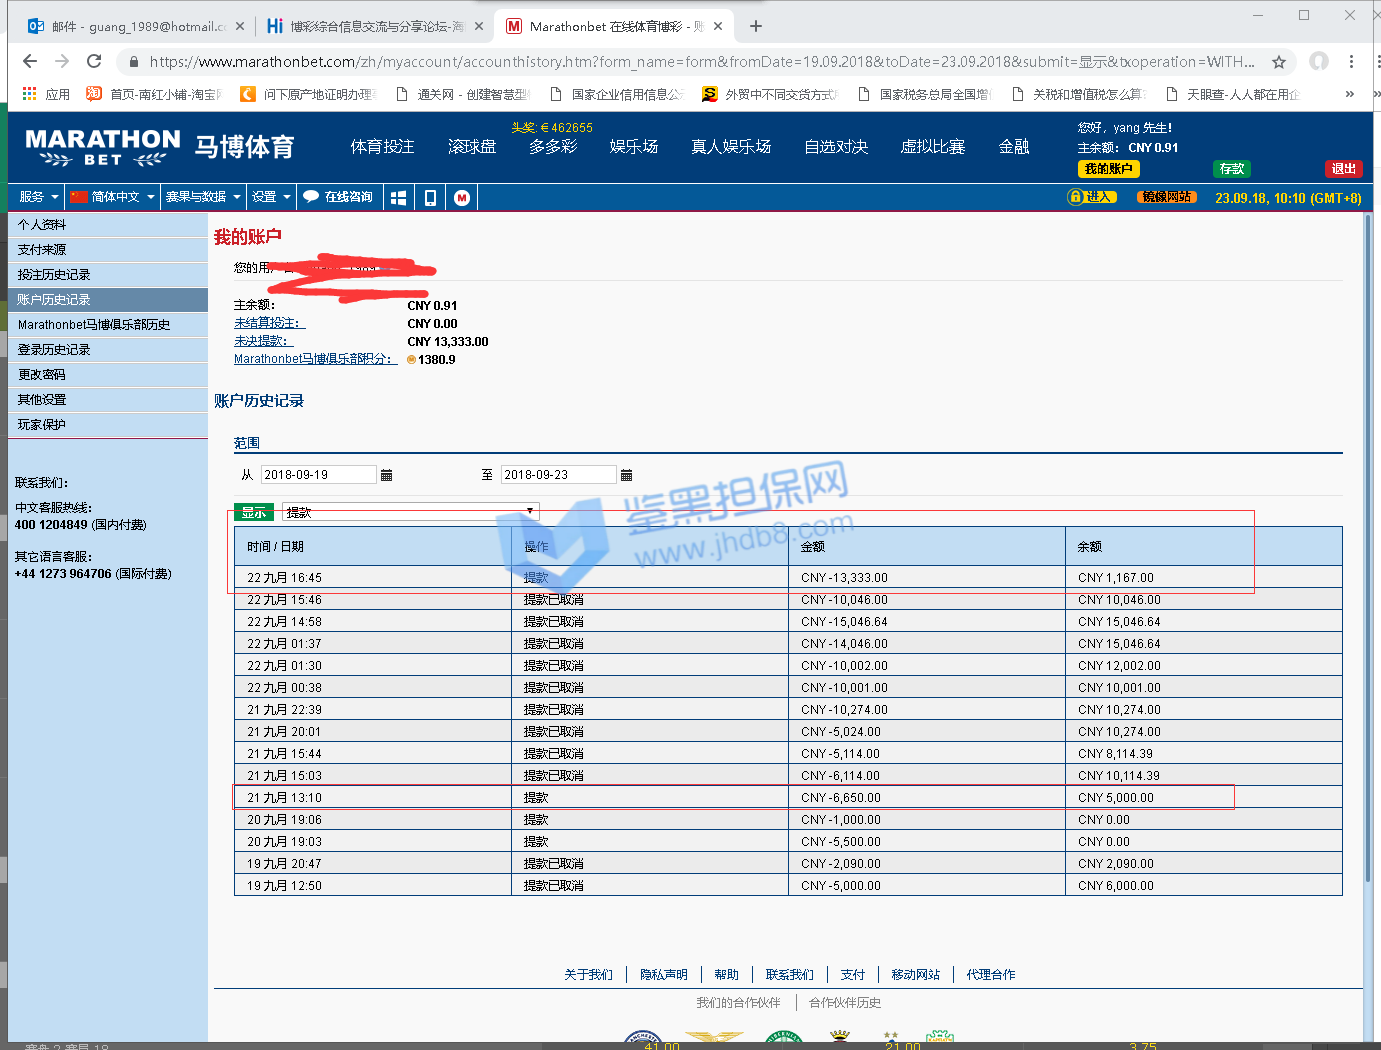Click the padlock 进入 button

tap(1091, 197)
